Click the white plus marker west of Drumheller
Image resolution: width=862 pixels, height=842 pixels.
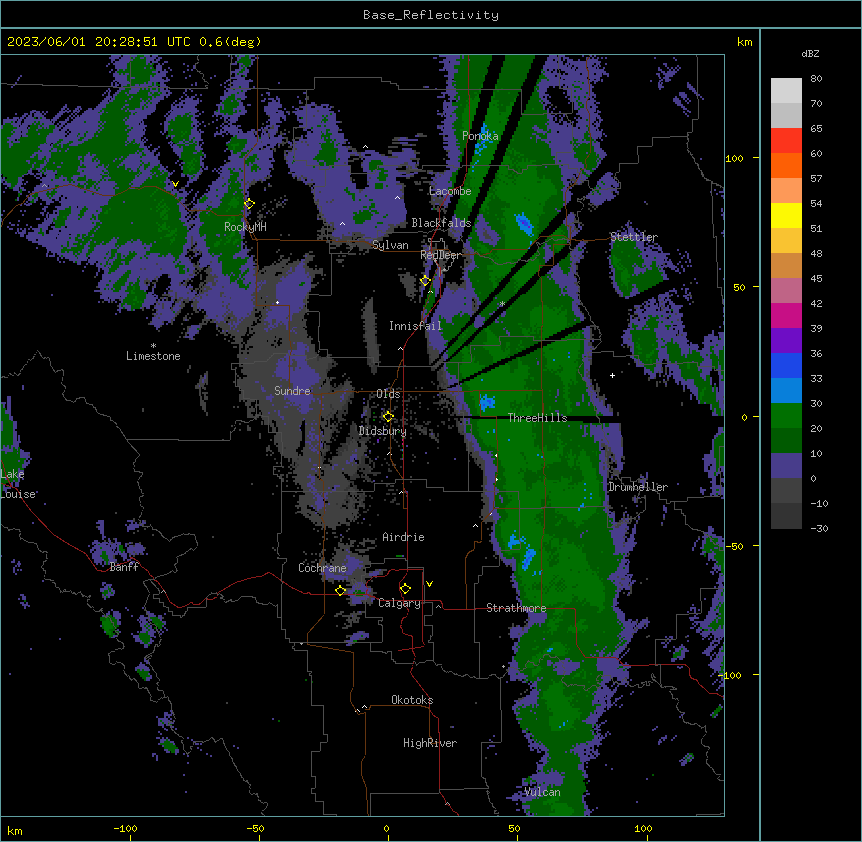click(612, 375)
